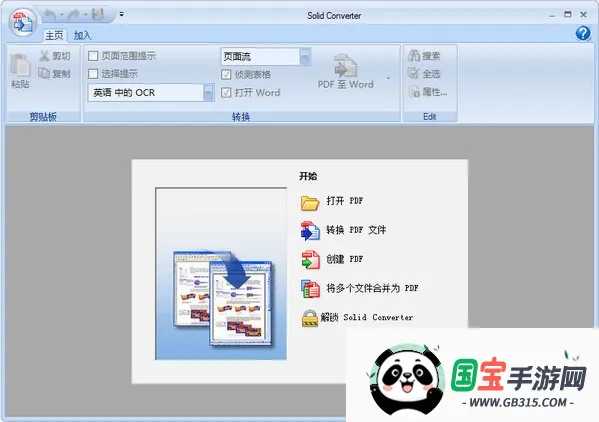This screenshot has height=422, width=599.
Task: Enable the 选择提示 checkbox
Action: coord(93,74)
